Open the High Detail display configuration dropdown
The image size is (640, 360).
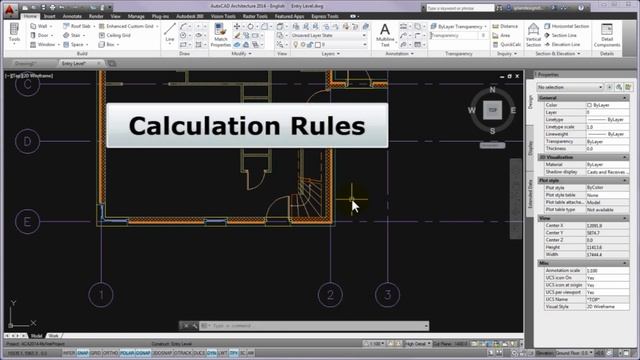(417, 344)
